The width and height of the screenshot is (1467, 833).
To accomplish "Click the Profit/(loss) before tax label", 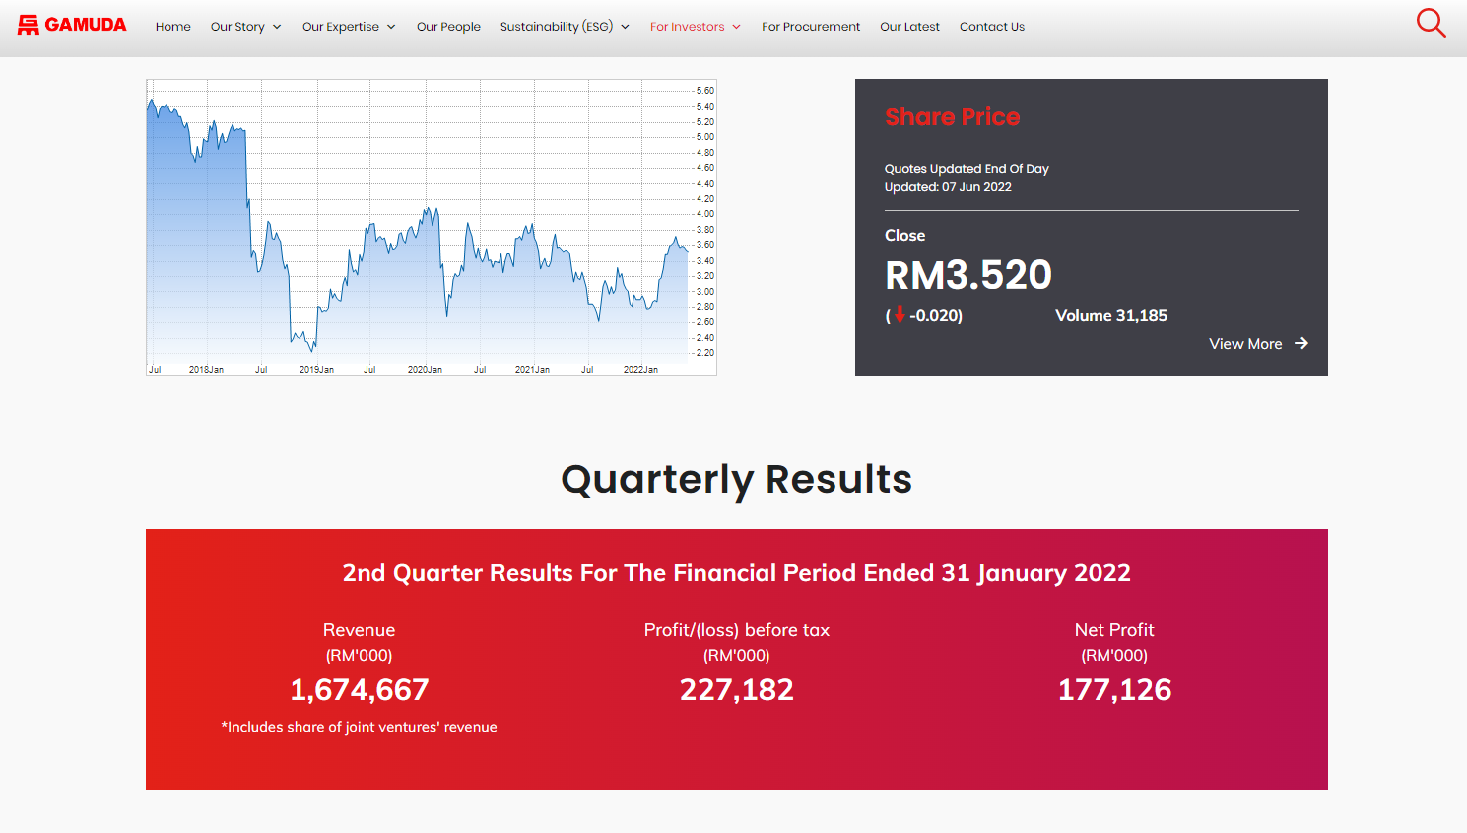I will click(737, 630).
